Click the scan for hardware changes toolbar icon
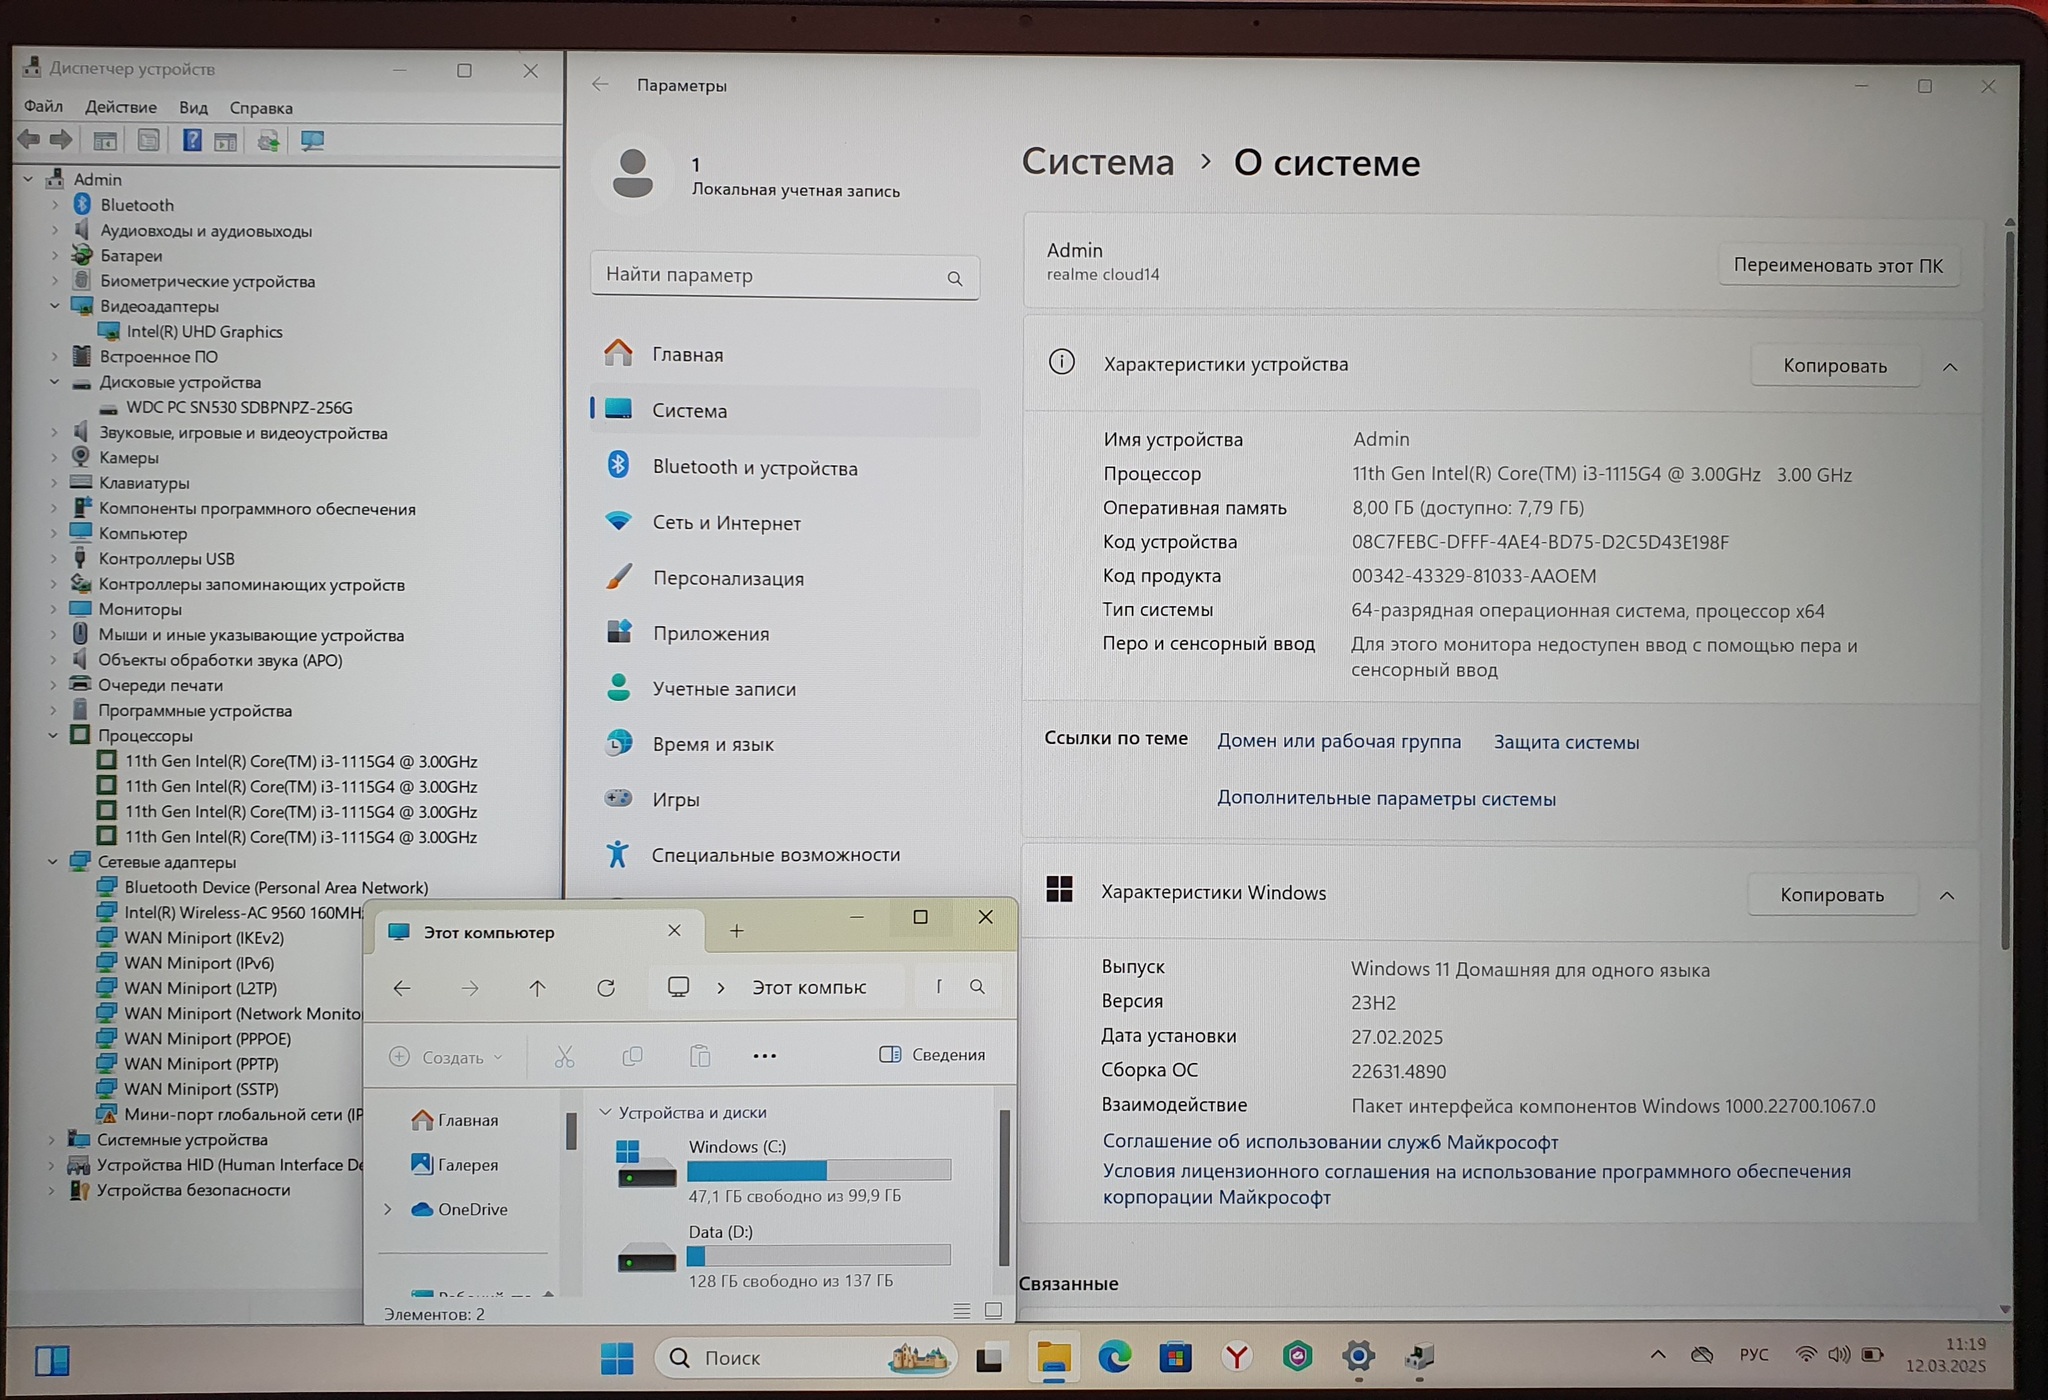2048x1400 pixels. (312, 141)
